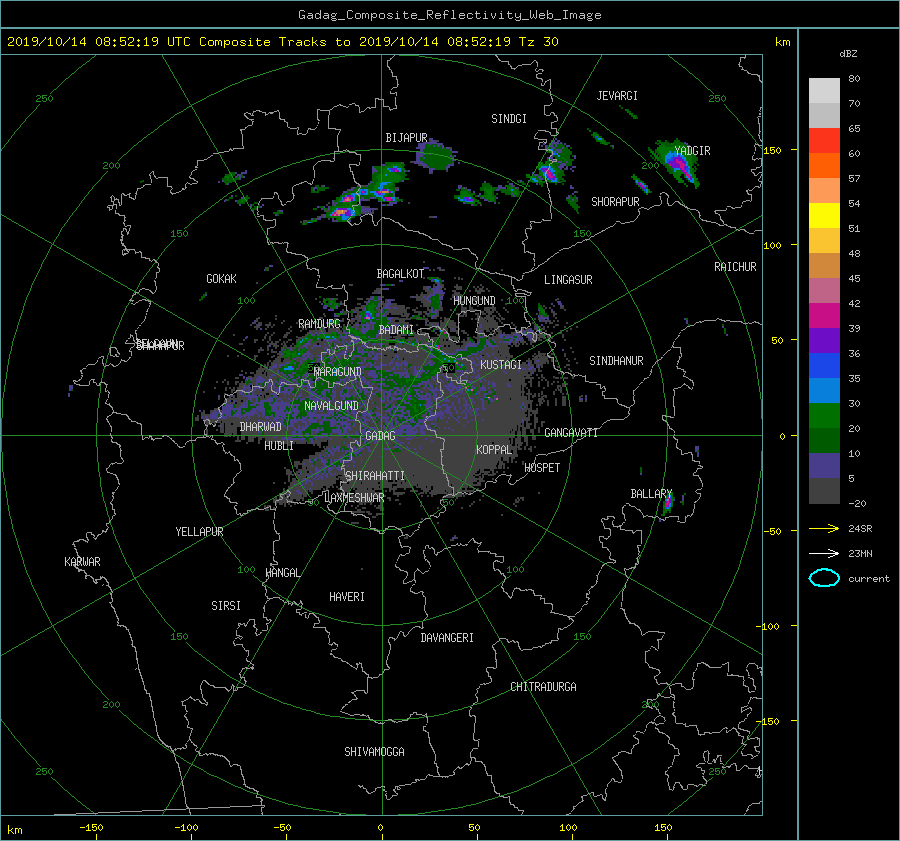Click the storm echo cell near BALLARY
Image resolution: width=900 pixels, height=841 pixels.
click(x=667, y=503)
